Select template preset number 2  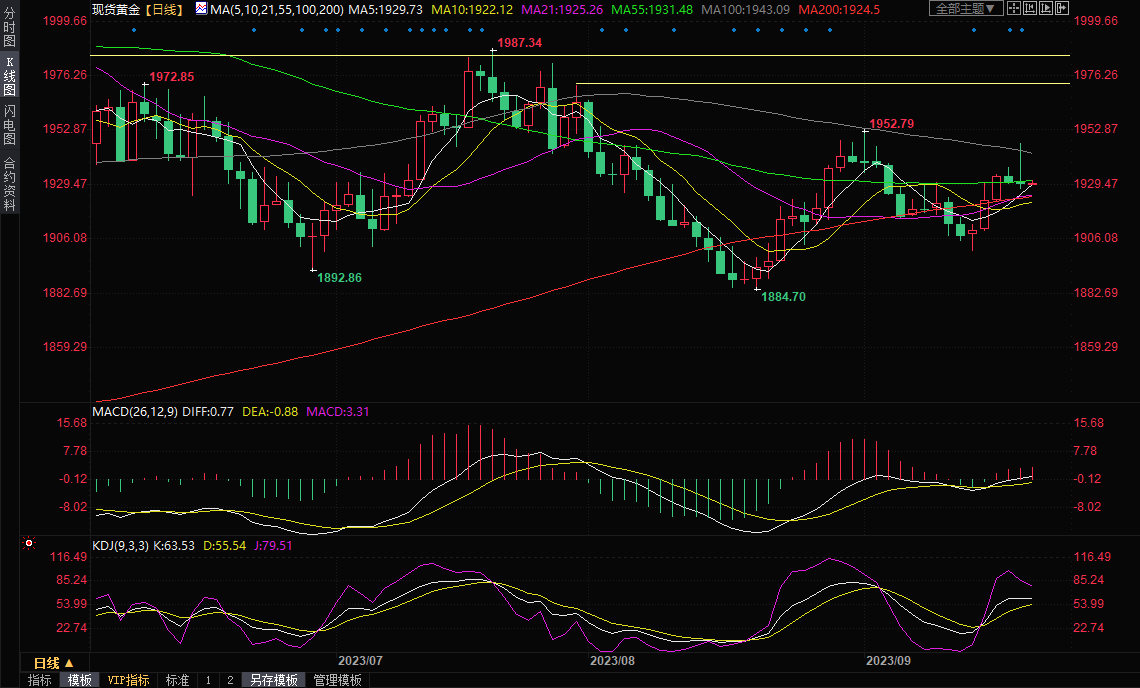[230, 680]
